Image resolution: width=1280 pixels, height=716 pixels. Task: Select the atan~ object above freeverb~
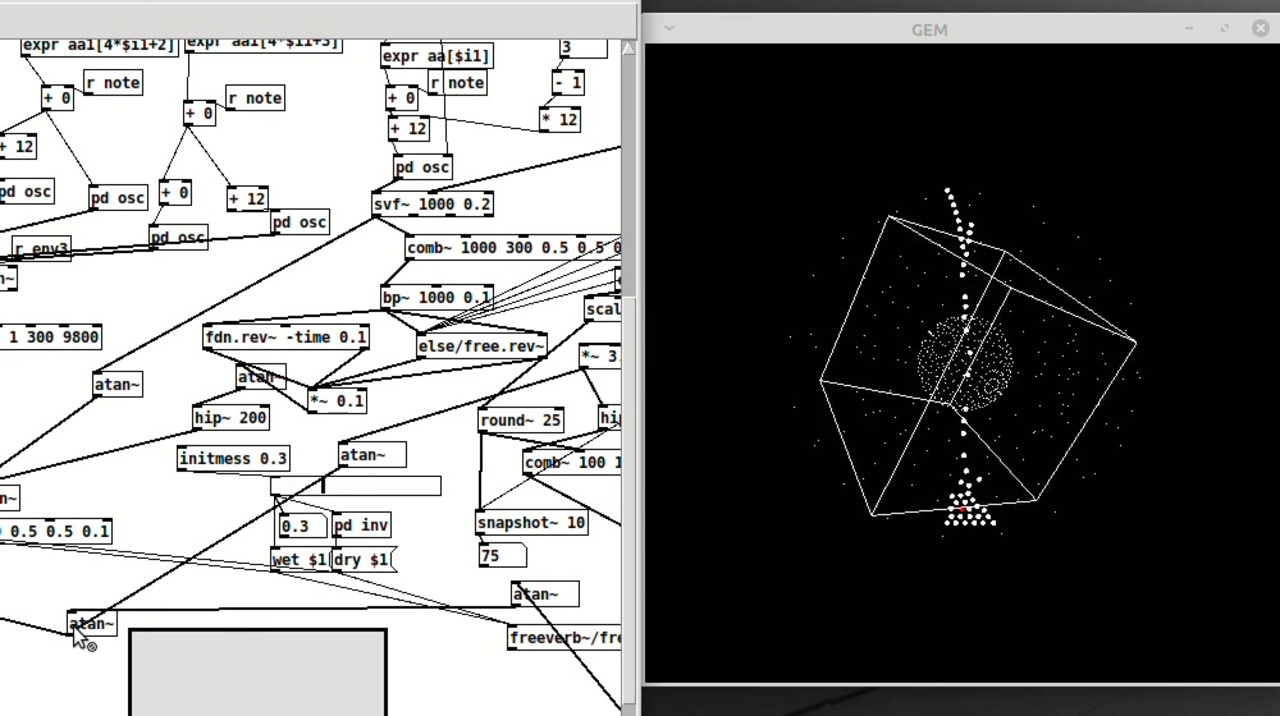click(545, 594)
